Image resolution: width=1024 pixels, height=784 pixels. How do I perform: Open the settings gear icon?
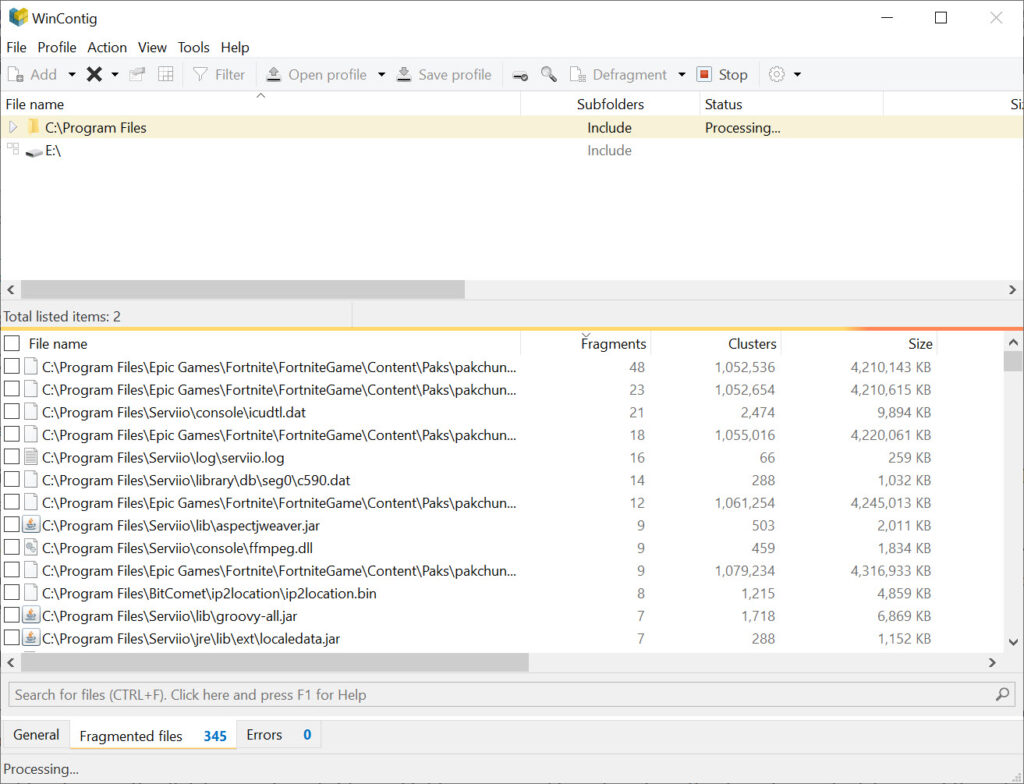click(x=776, y=74)
